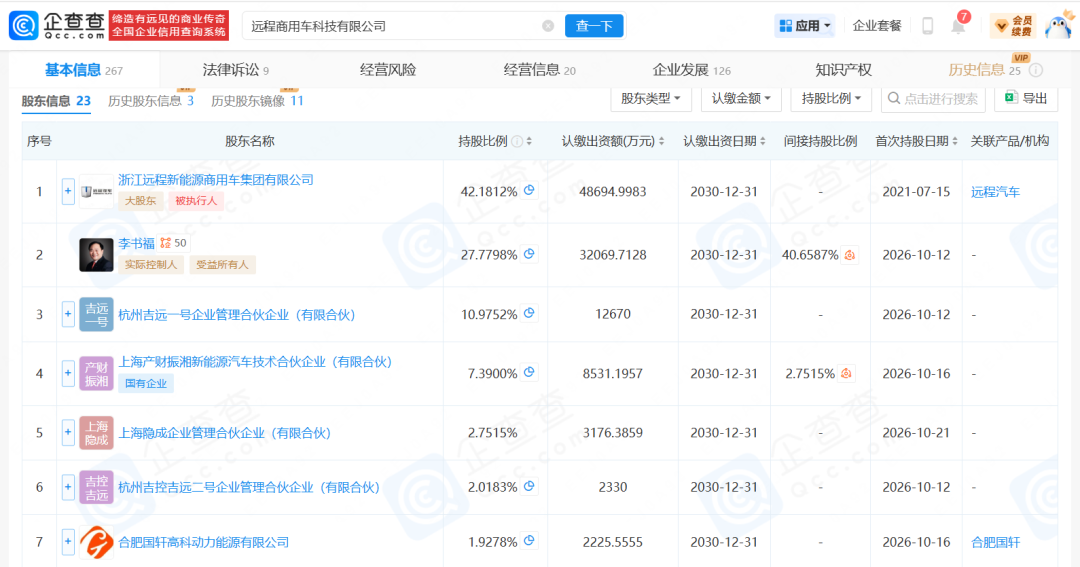This screenshot has height=567, width=1080.
Task: Click share chart icon beside 42.1812%
Action: coord(529,191)
